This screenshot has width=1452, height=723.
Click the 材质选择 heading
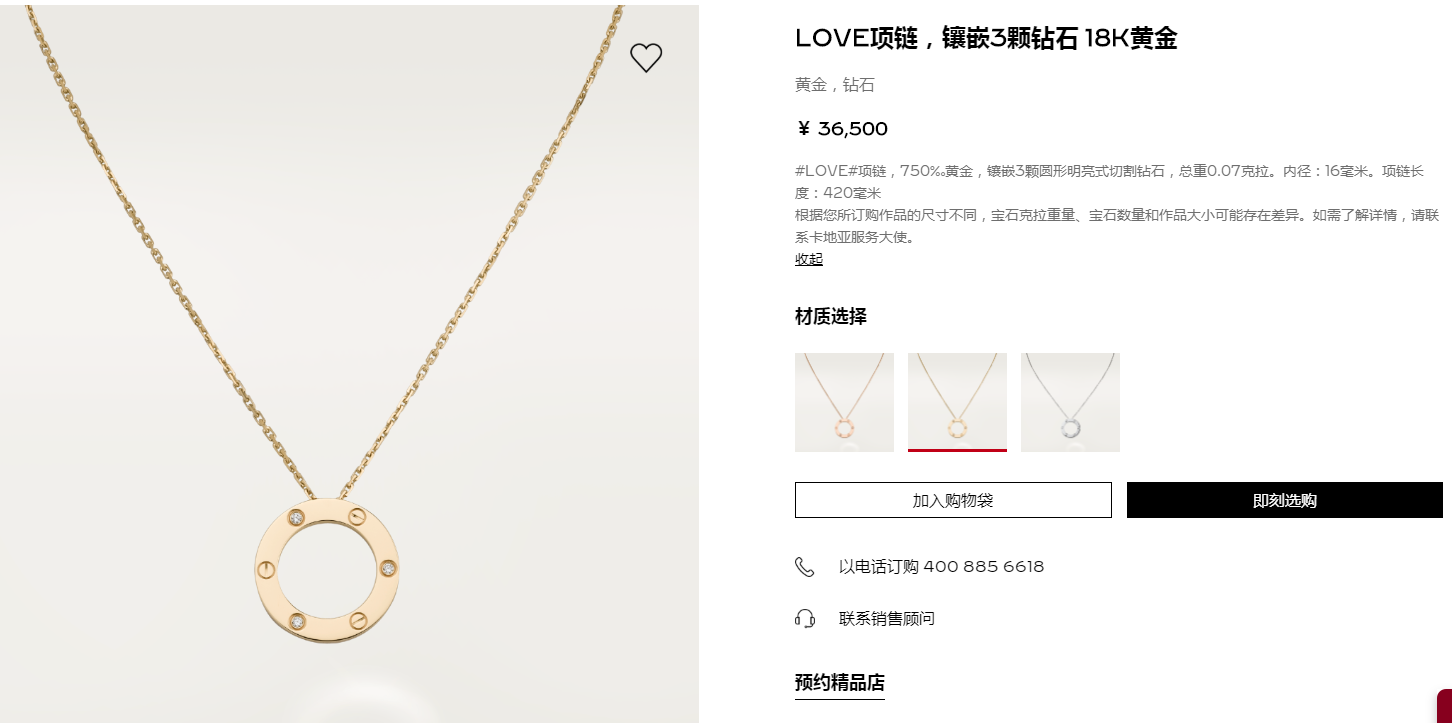coord(831,317)
